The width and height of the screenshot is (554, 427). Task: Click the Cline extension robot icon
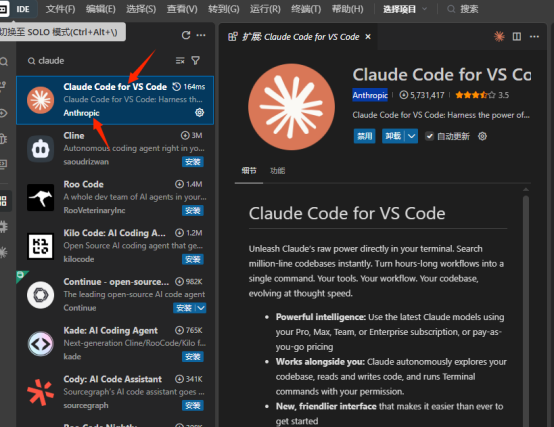tap(41, 149)
